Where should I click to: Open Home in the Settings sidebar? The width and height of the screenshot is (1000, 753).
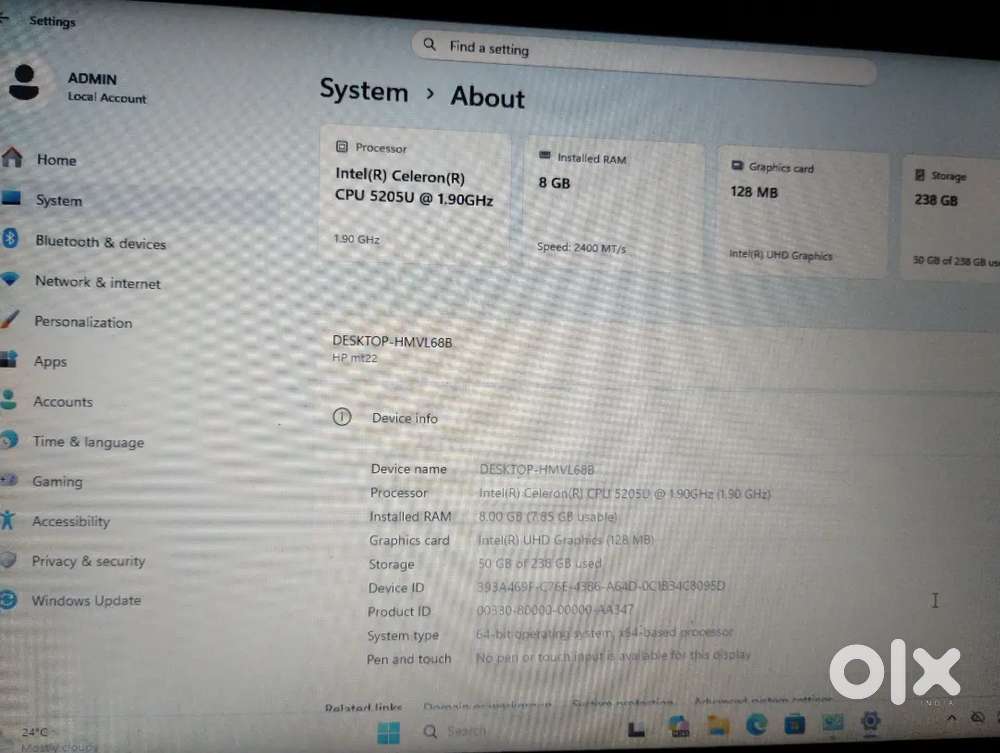[56, 159]
